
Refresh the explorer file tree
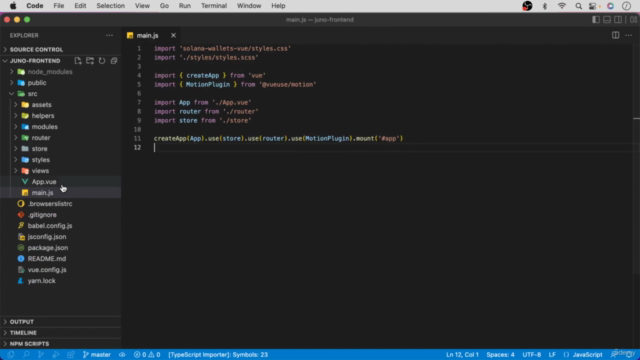(102, 61)
